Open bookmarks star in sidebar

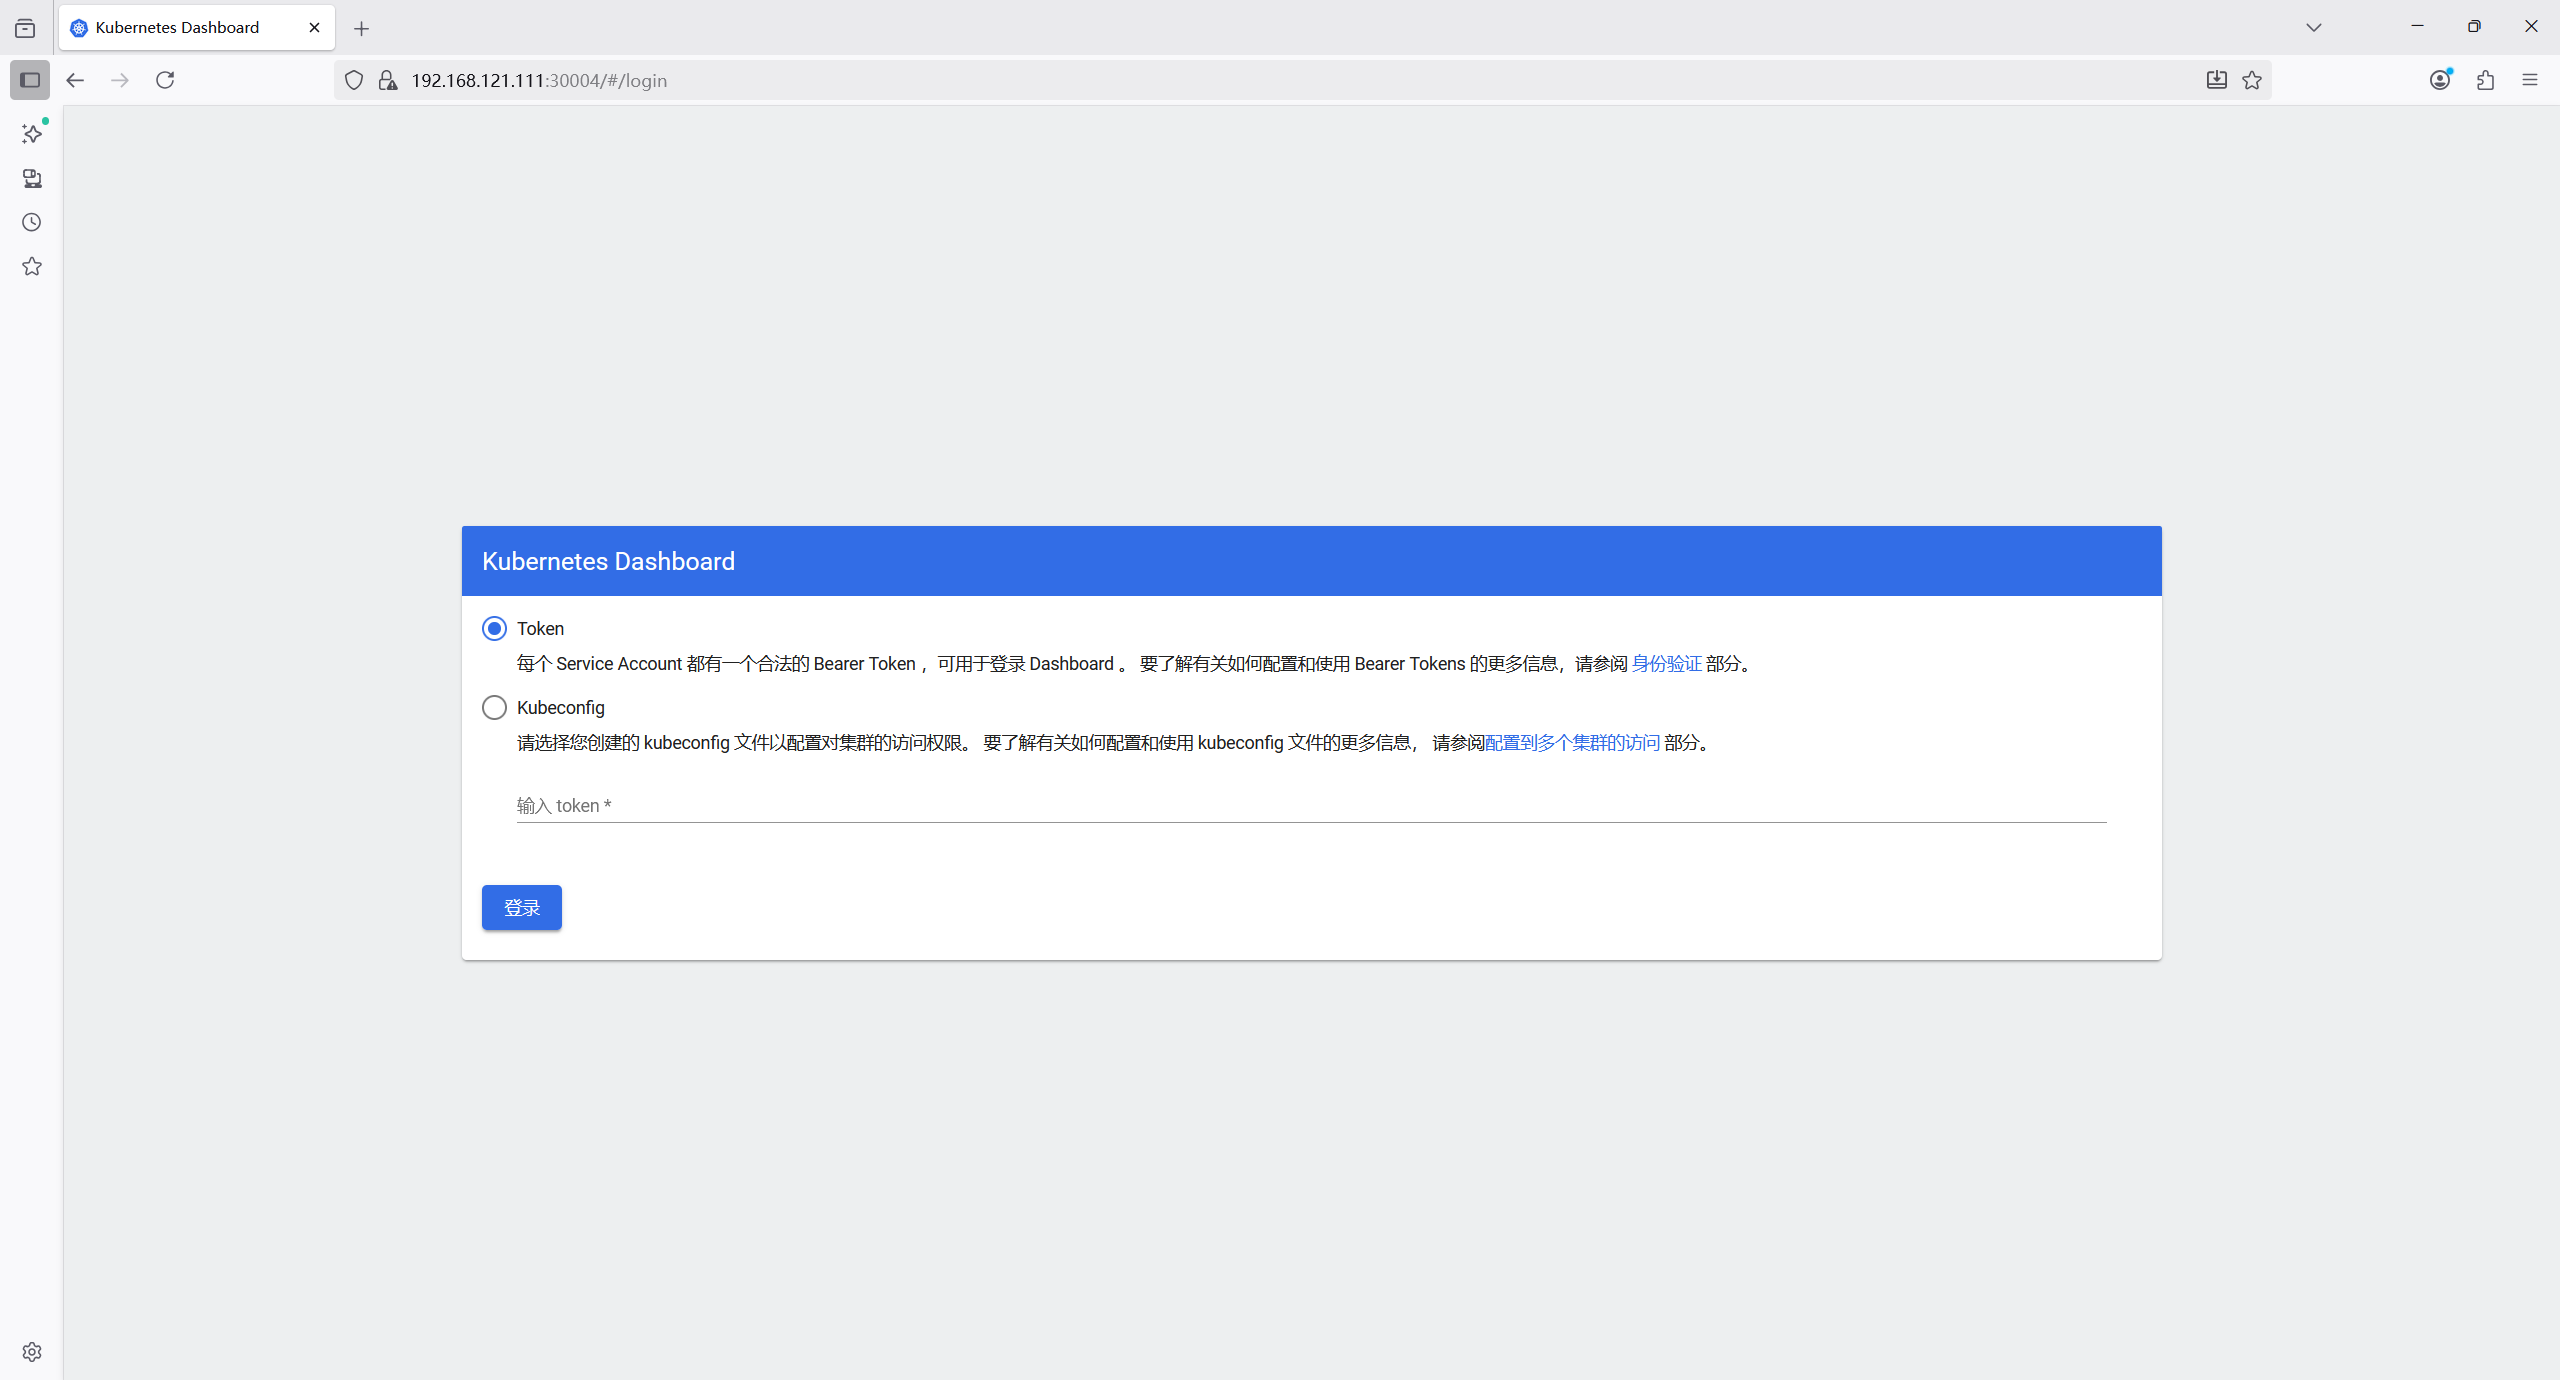click(32, 266)
